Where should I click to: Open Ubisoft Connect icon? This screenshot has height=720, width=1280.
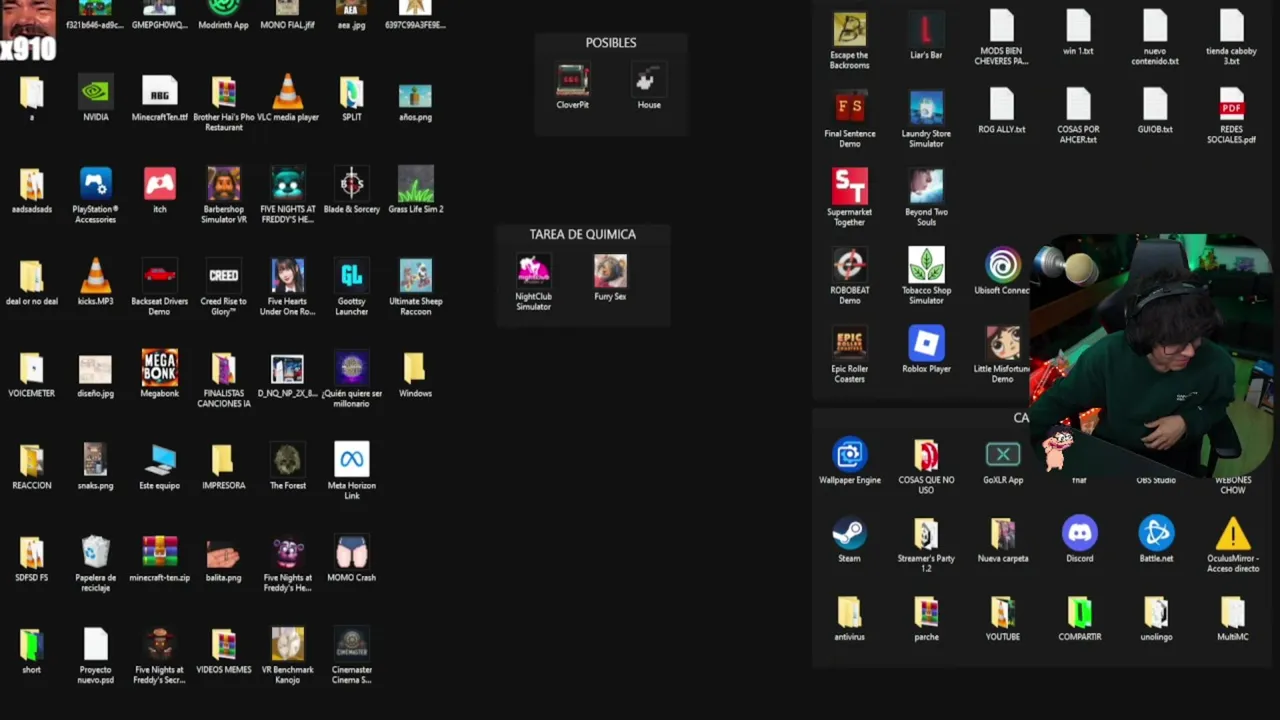(x=1002, y=264)
